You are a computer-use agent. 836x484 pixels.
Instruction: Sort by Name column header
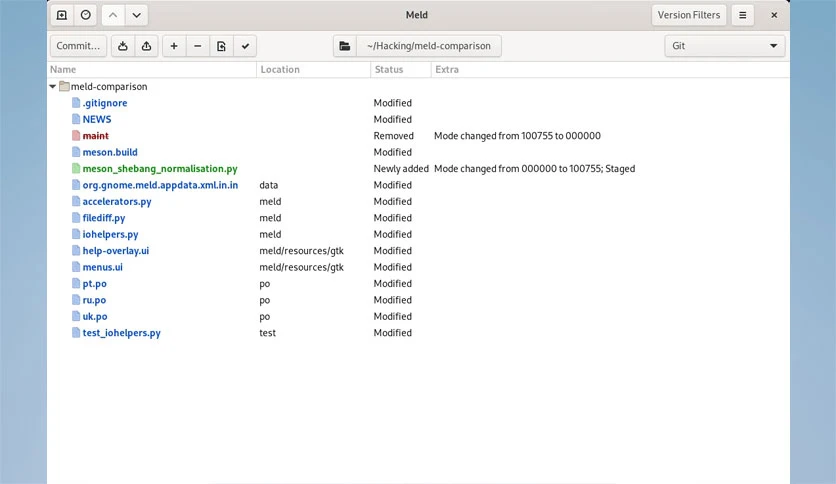152,69
